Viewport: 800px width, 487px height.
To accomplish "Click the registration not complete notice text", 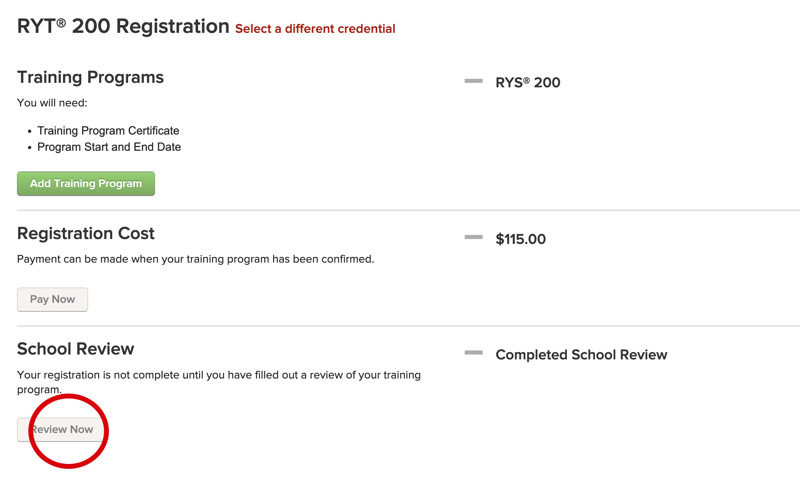I will click(x=218, y=375).
